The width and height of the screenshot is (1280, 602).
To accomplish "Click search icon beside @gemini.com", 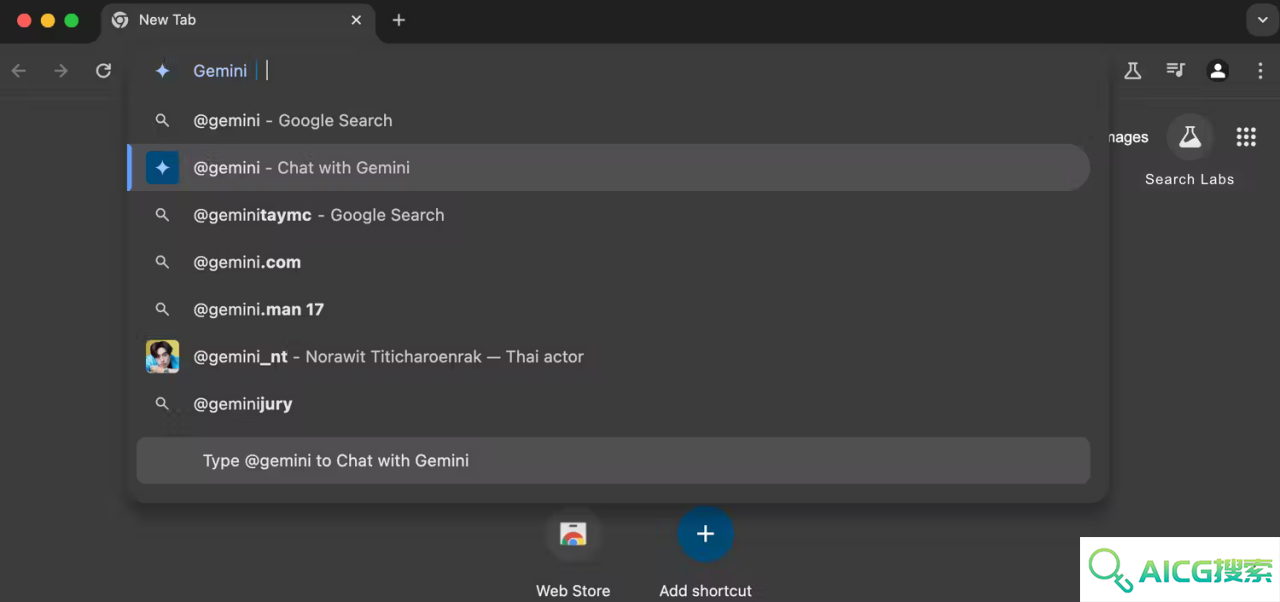I will (x=162, y=262).
